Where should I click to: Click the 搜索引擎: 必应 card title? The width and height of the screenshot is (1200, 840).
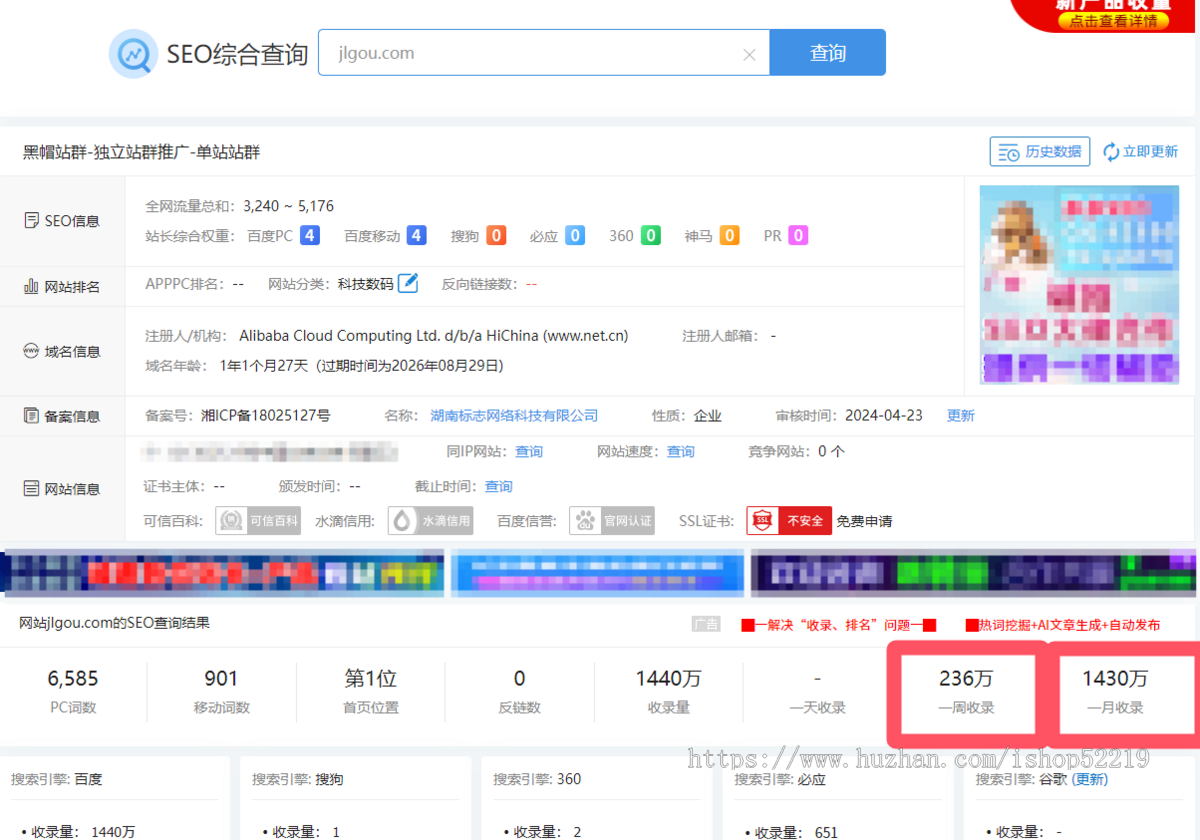[780, 779]
